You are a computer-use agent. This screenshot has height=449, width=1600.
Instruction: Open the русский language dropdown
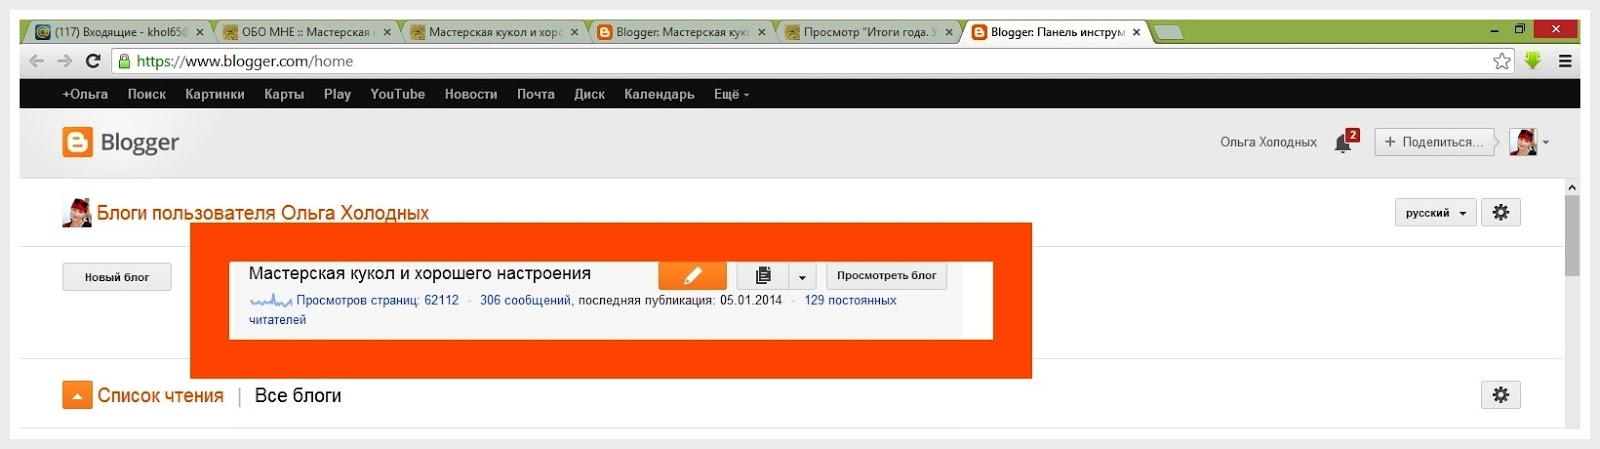pyautogui.click(x=1435, y=213)
